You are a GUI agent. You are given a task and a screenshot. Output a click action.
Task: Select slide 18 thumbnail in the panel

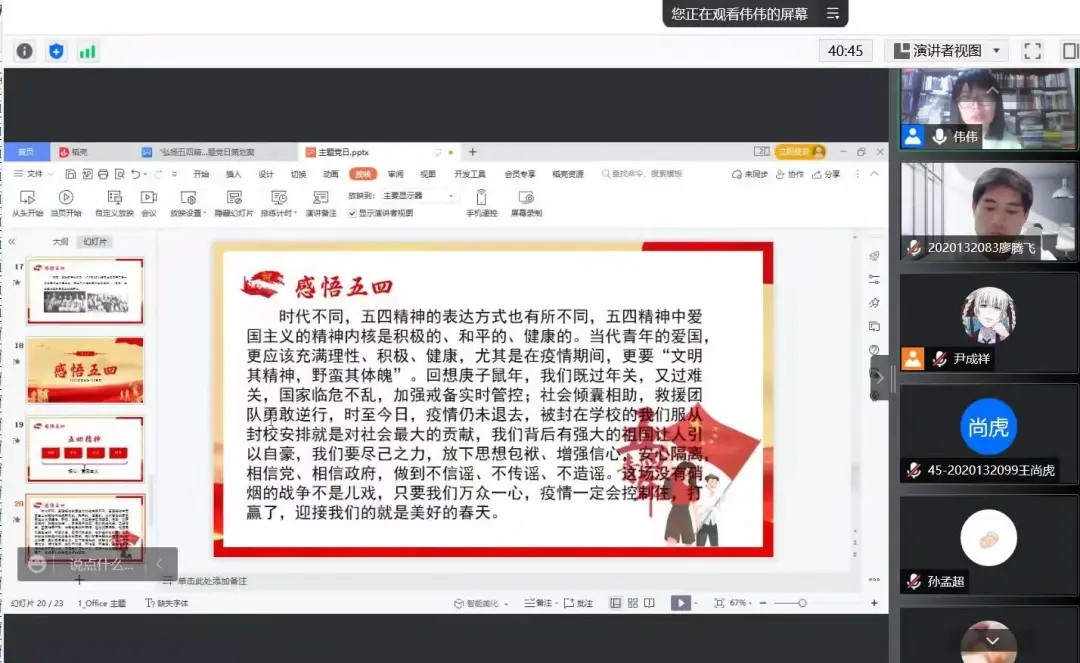[85, 370]
